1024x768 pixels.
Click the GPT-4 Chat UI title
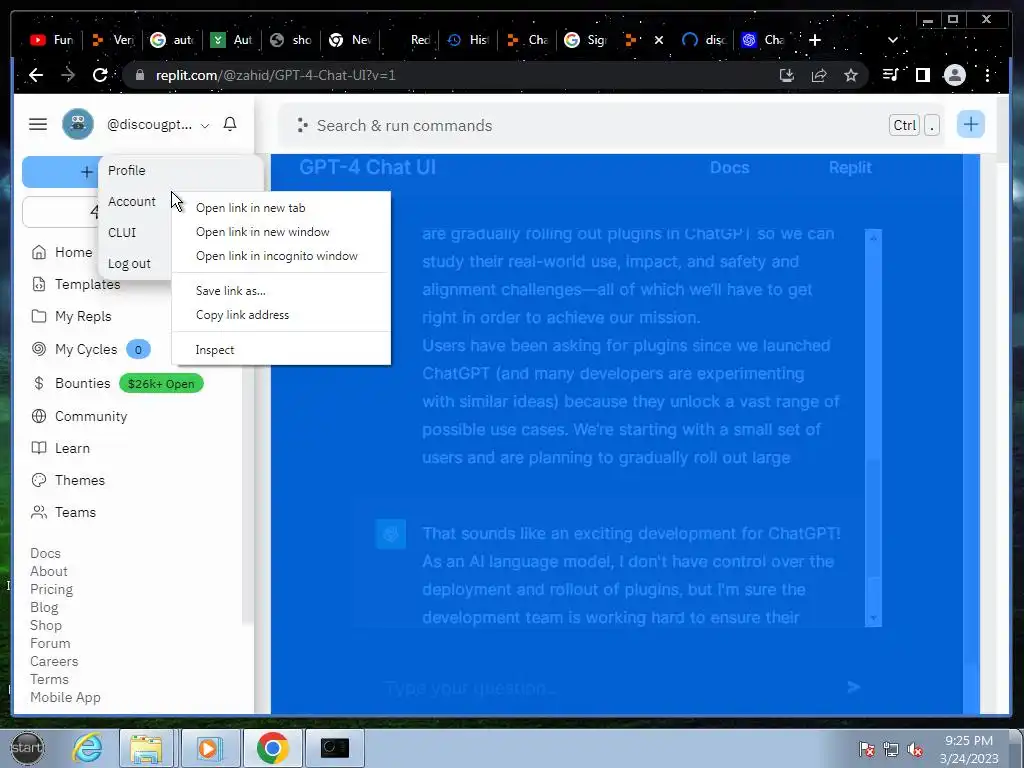tap(367, 167)
